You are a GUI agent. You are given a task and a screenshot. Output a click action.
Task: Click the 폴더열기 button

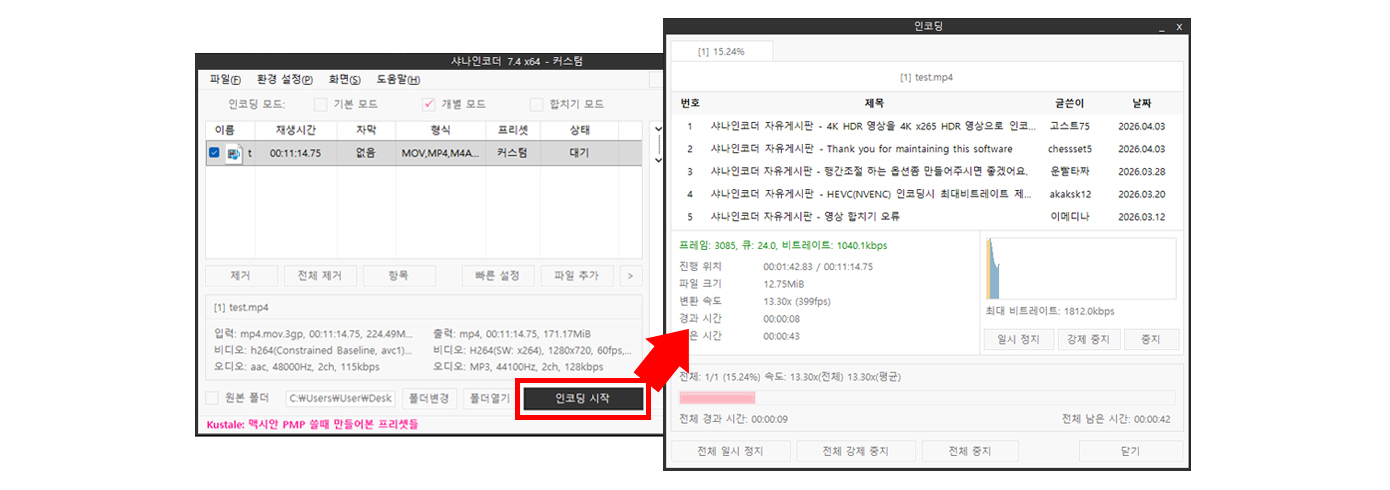click(x=490, y=398)
